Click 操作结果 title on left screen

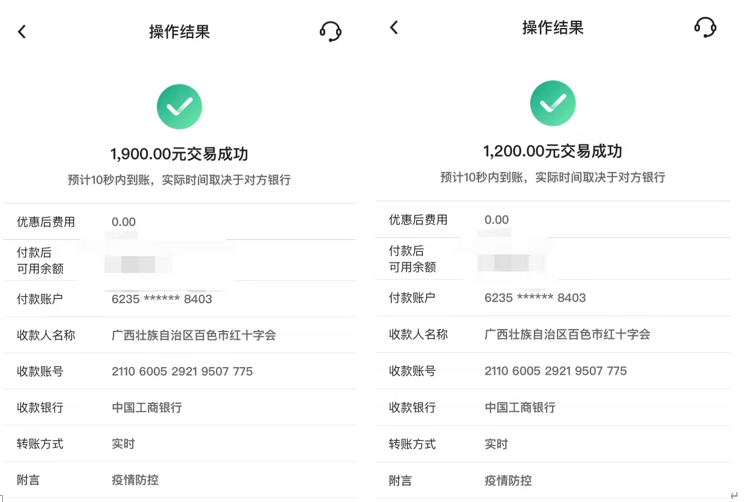pos(179,32)
